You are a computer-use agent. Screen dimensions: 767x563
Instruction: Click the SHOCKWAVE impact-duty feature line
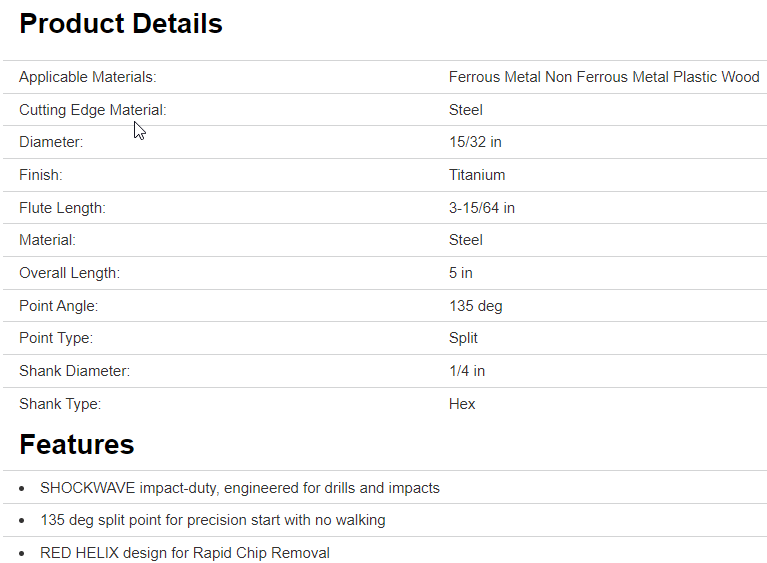point(240,488)
